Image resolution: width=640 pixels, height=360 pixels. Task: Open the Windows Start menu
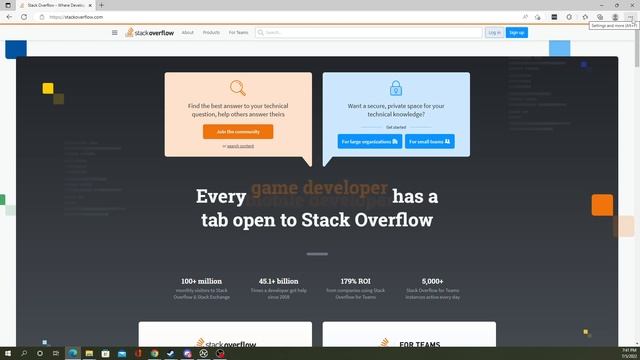pyautogui.click(x=8, y=353)
